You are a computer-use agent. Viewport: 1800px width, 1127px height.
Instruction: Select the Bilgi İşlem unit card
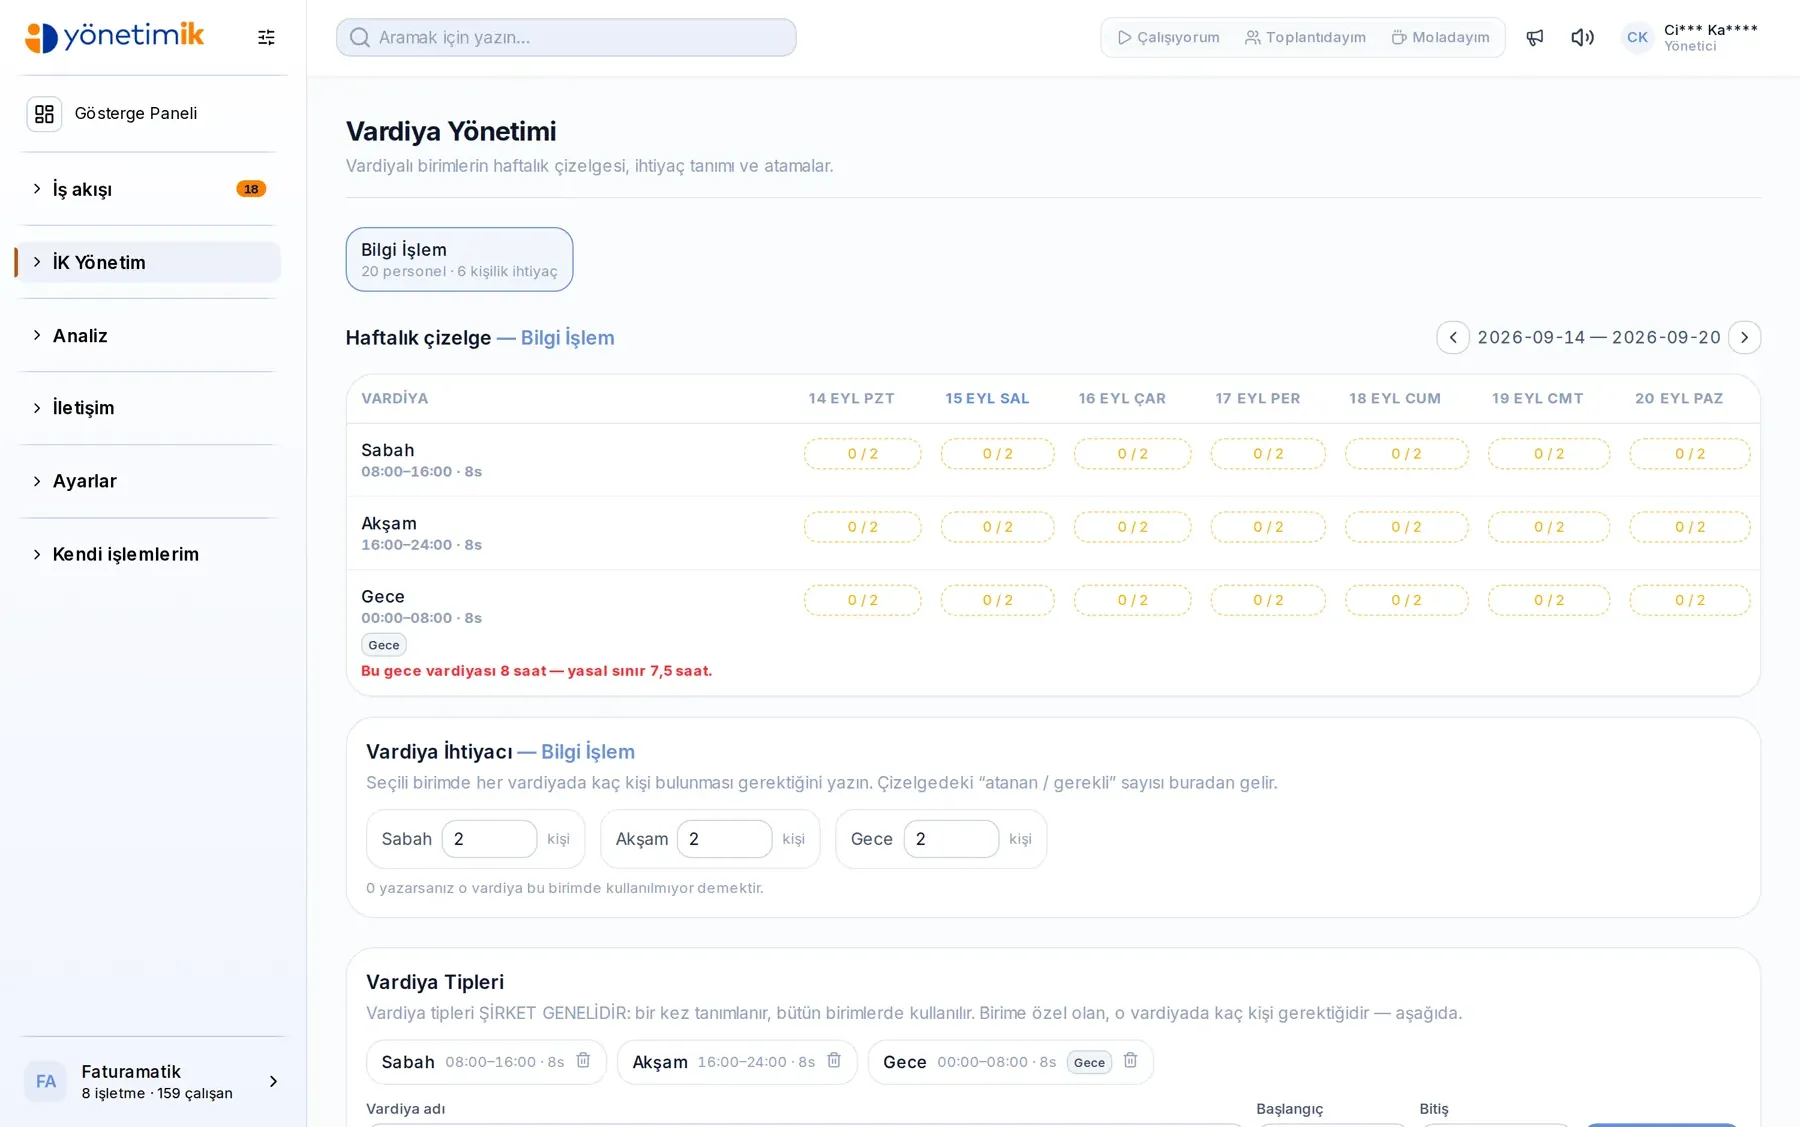(459, 259)
